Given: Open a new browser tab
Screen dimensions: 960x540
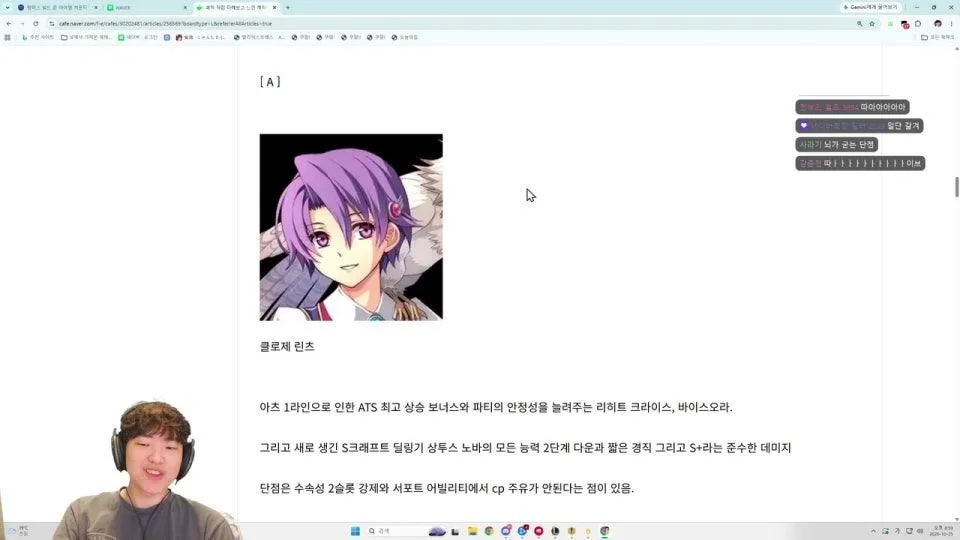Looking at the screenshot, I should click(x=288, y=7).
